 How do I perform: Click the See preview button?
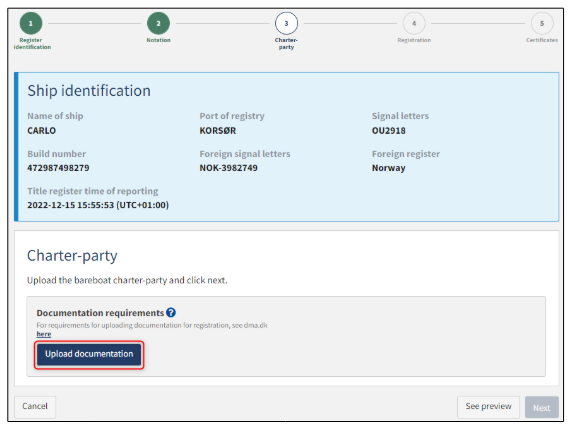pyautogui.click(x=488, y=406)
